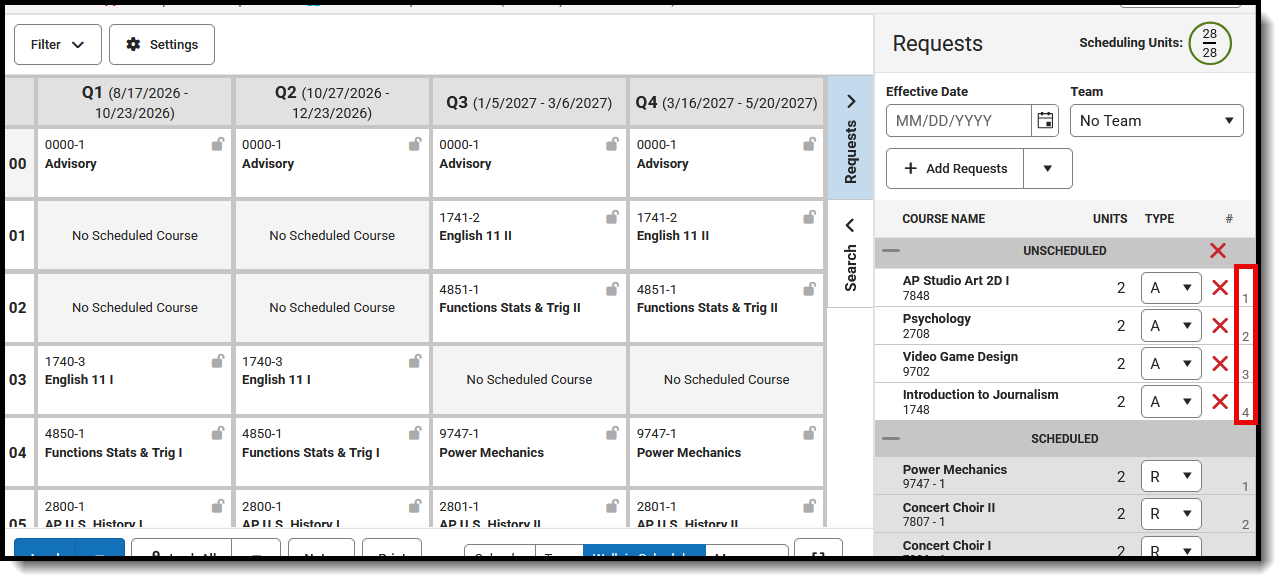Toggle lock on Q4 section 2801-1
Screen dimensions: 1286x586
(810, 506)
